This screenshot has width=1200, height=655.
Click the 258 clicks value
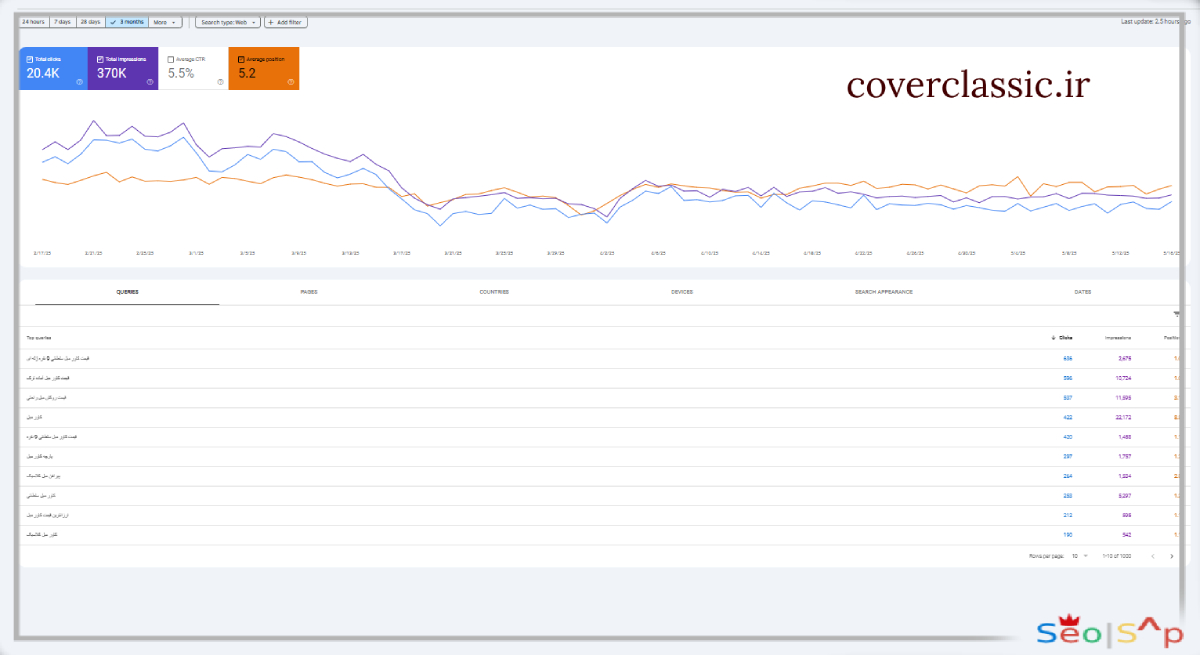(x=1068, y=495)
